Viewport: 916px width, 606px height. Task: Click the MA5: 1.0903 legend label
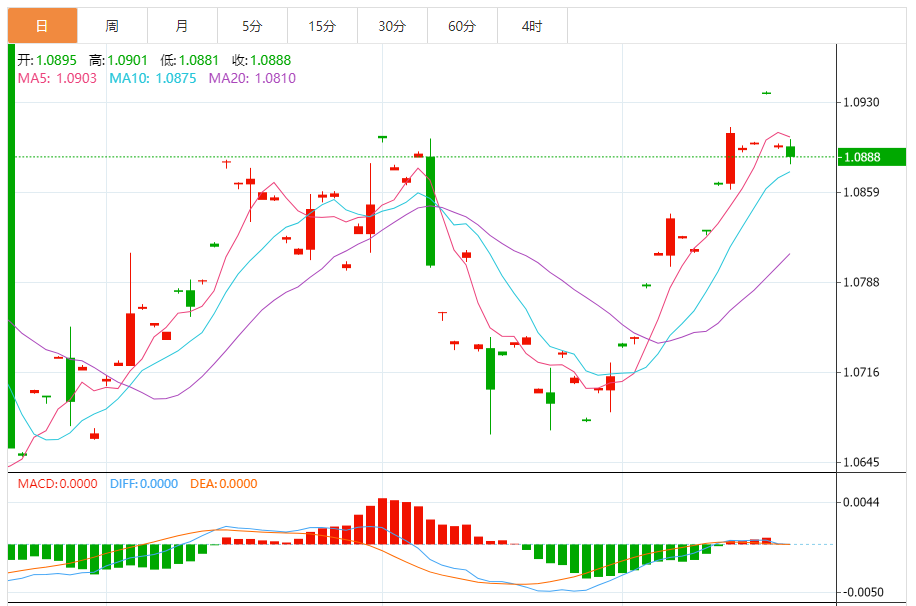tap(57, 78)
